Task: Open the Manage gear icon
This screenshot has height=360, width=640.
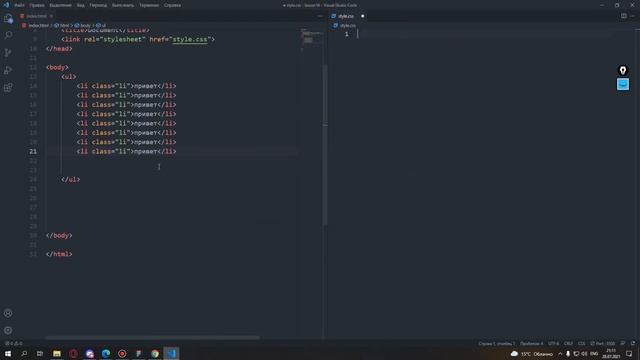Action: (x=8, y=330)
